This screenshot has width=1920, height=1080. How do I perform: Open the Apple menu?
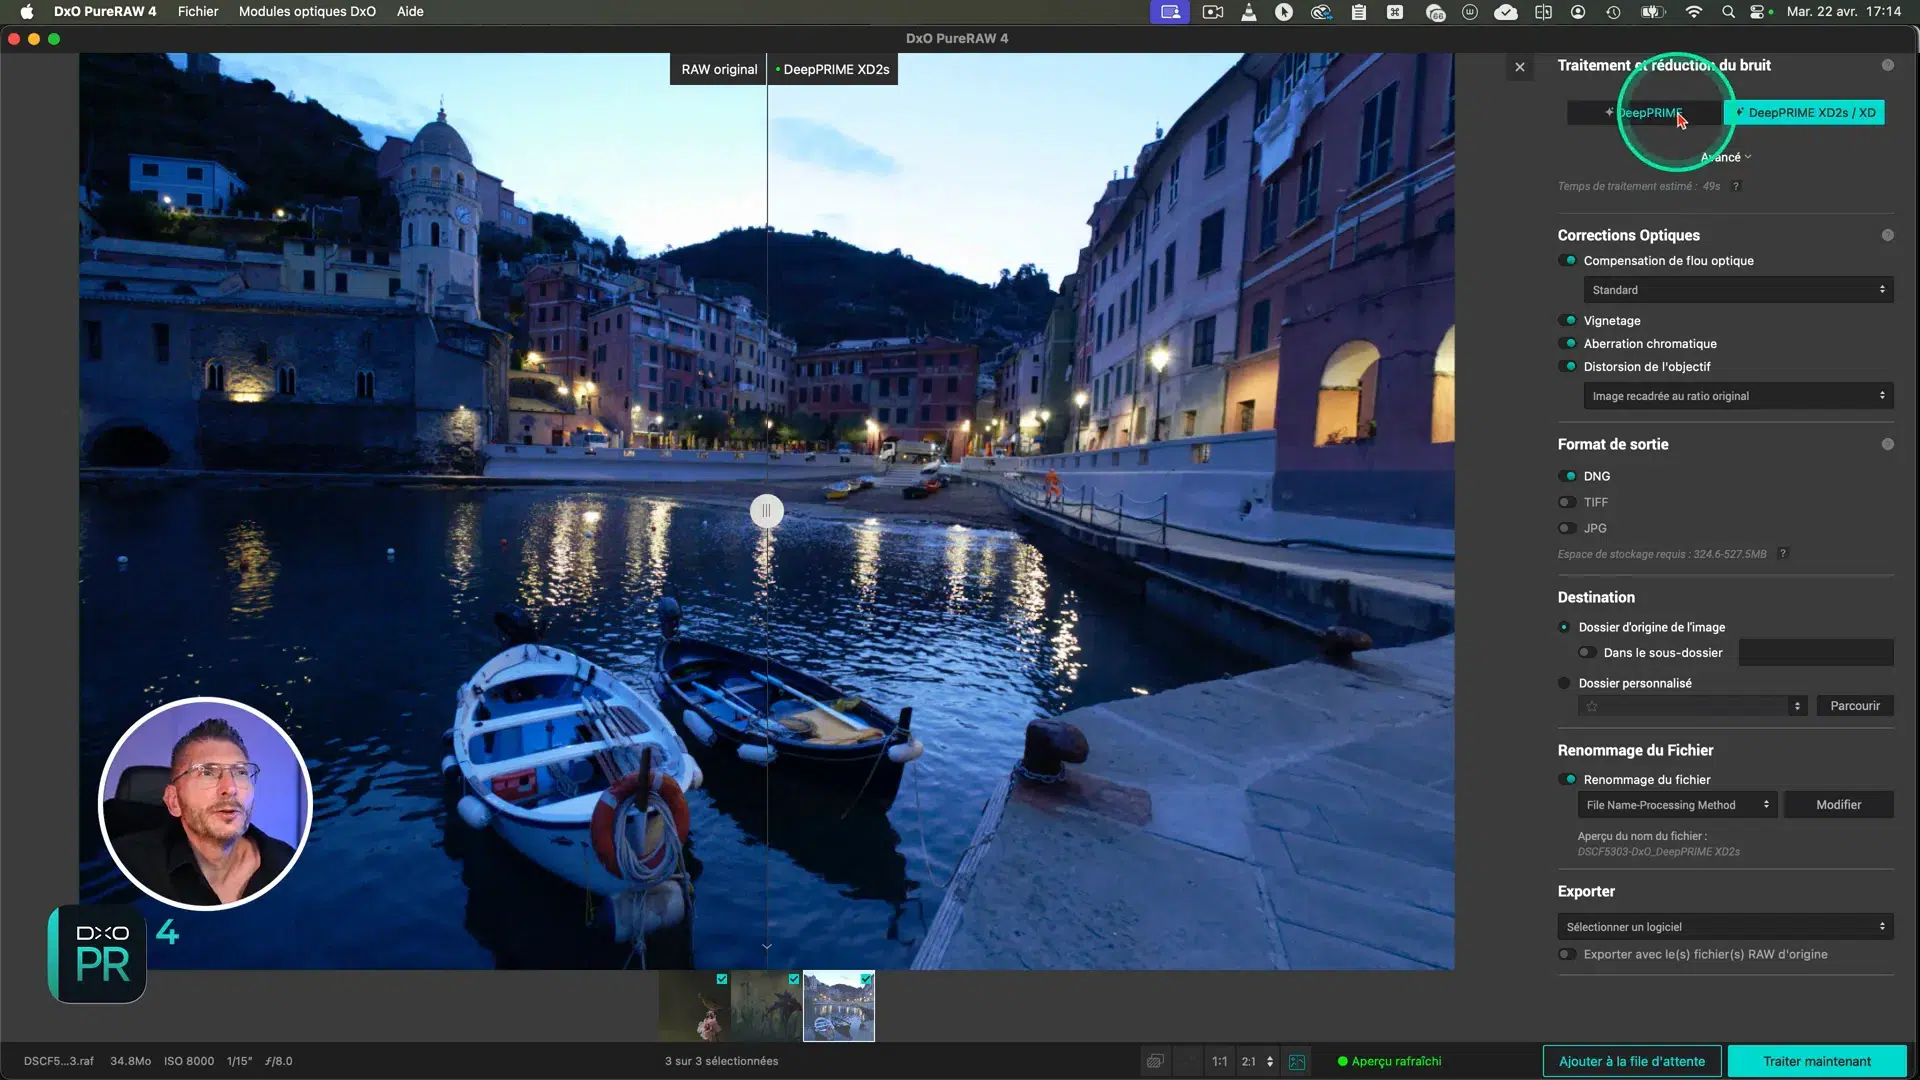coord(27,12)
